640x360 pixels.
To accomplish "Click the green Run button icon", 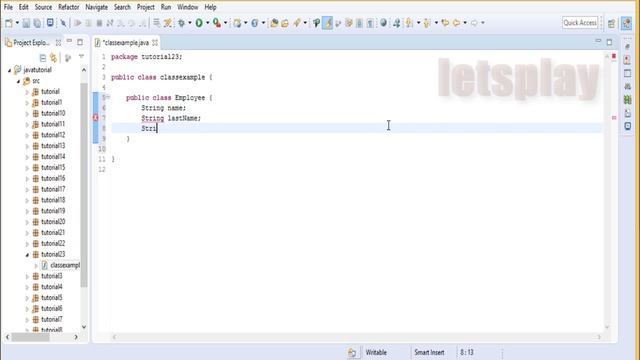I will point(199,23).
